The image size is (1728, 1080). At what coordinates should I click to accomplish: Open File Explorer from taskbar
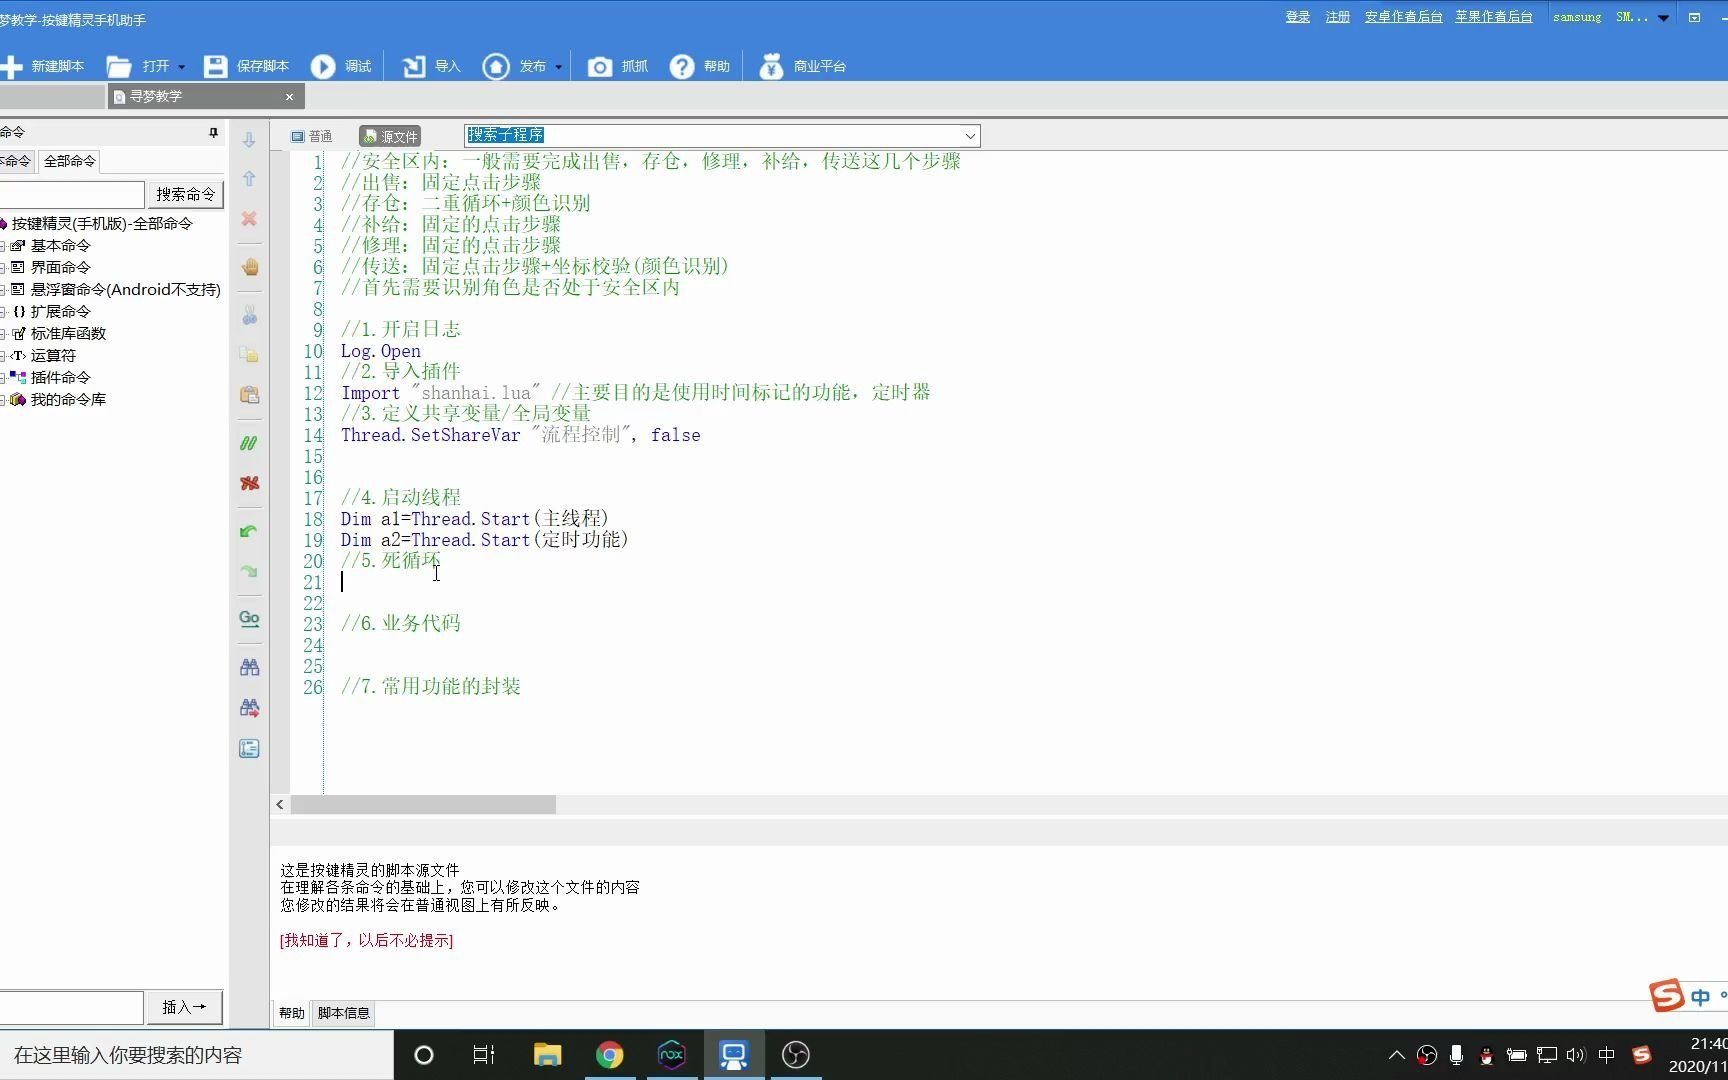pos(547,1055)
